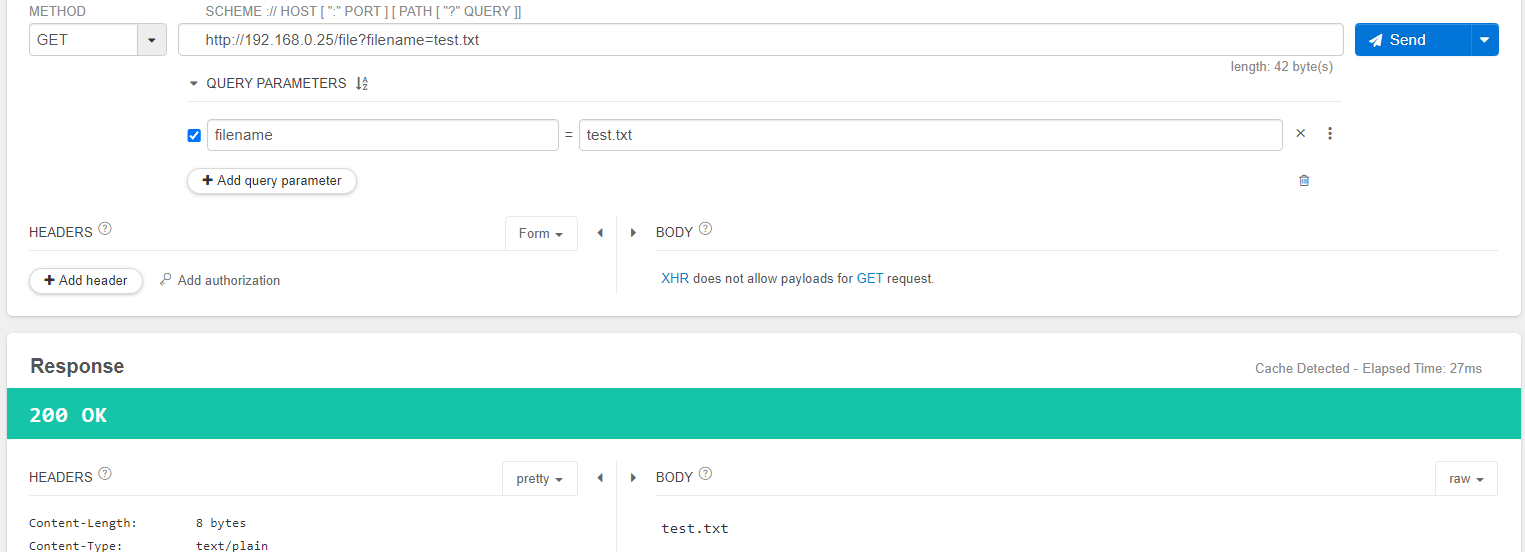Open the three-dot menu for filename parameter
Screen dimensions: 1525x552
click(x=1330, y=133)
